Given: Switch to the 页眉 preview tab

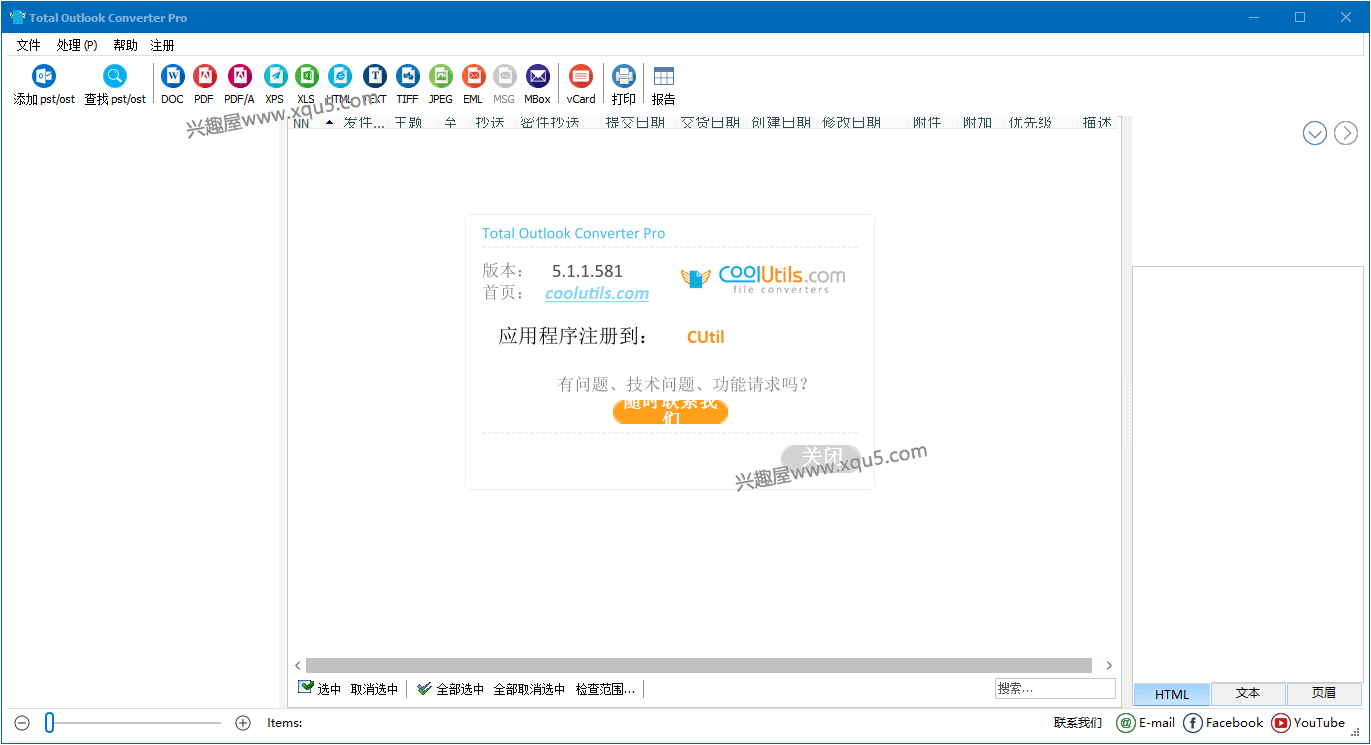Looking at the screenshot, I should coord(1324,693).
